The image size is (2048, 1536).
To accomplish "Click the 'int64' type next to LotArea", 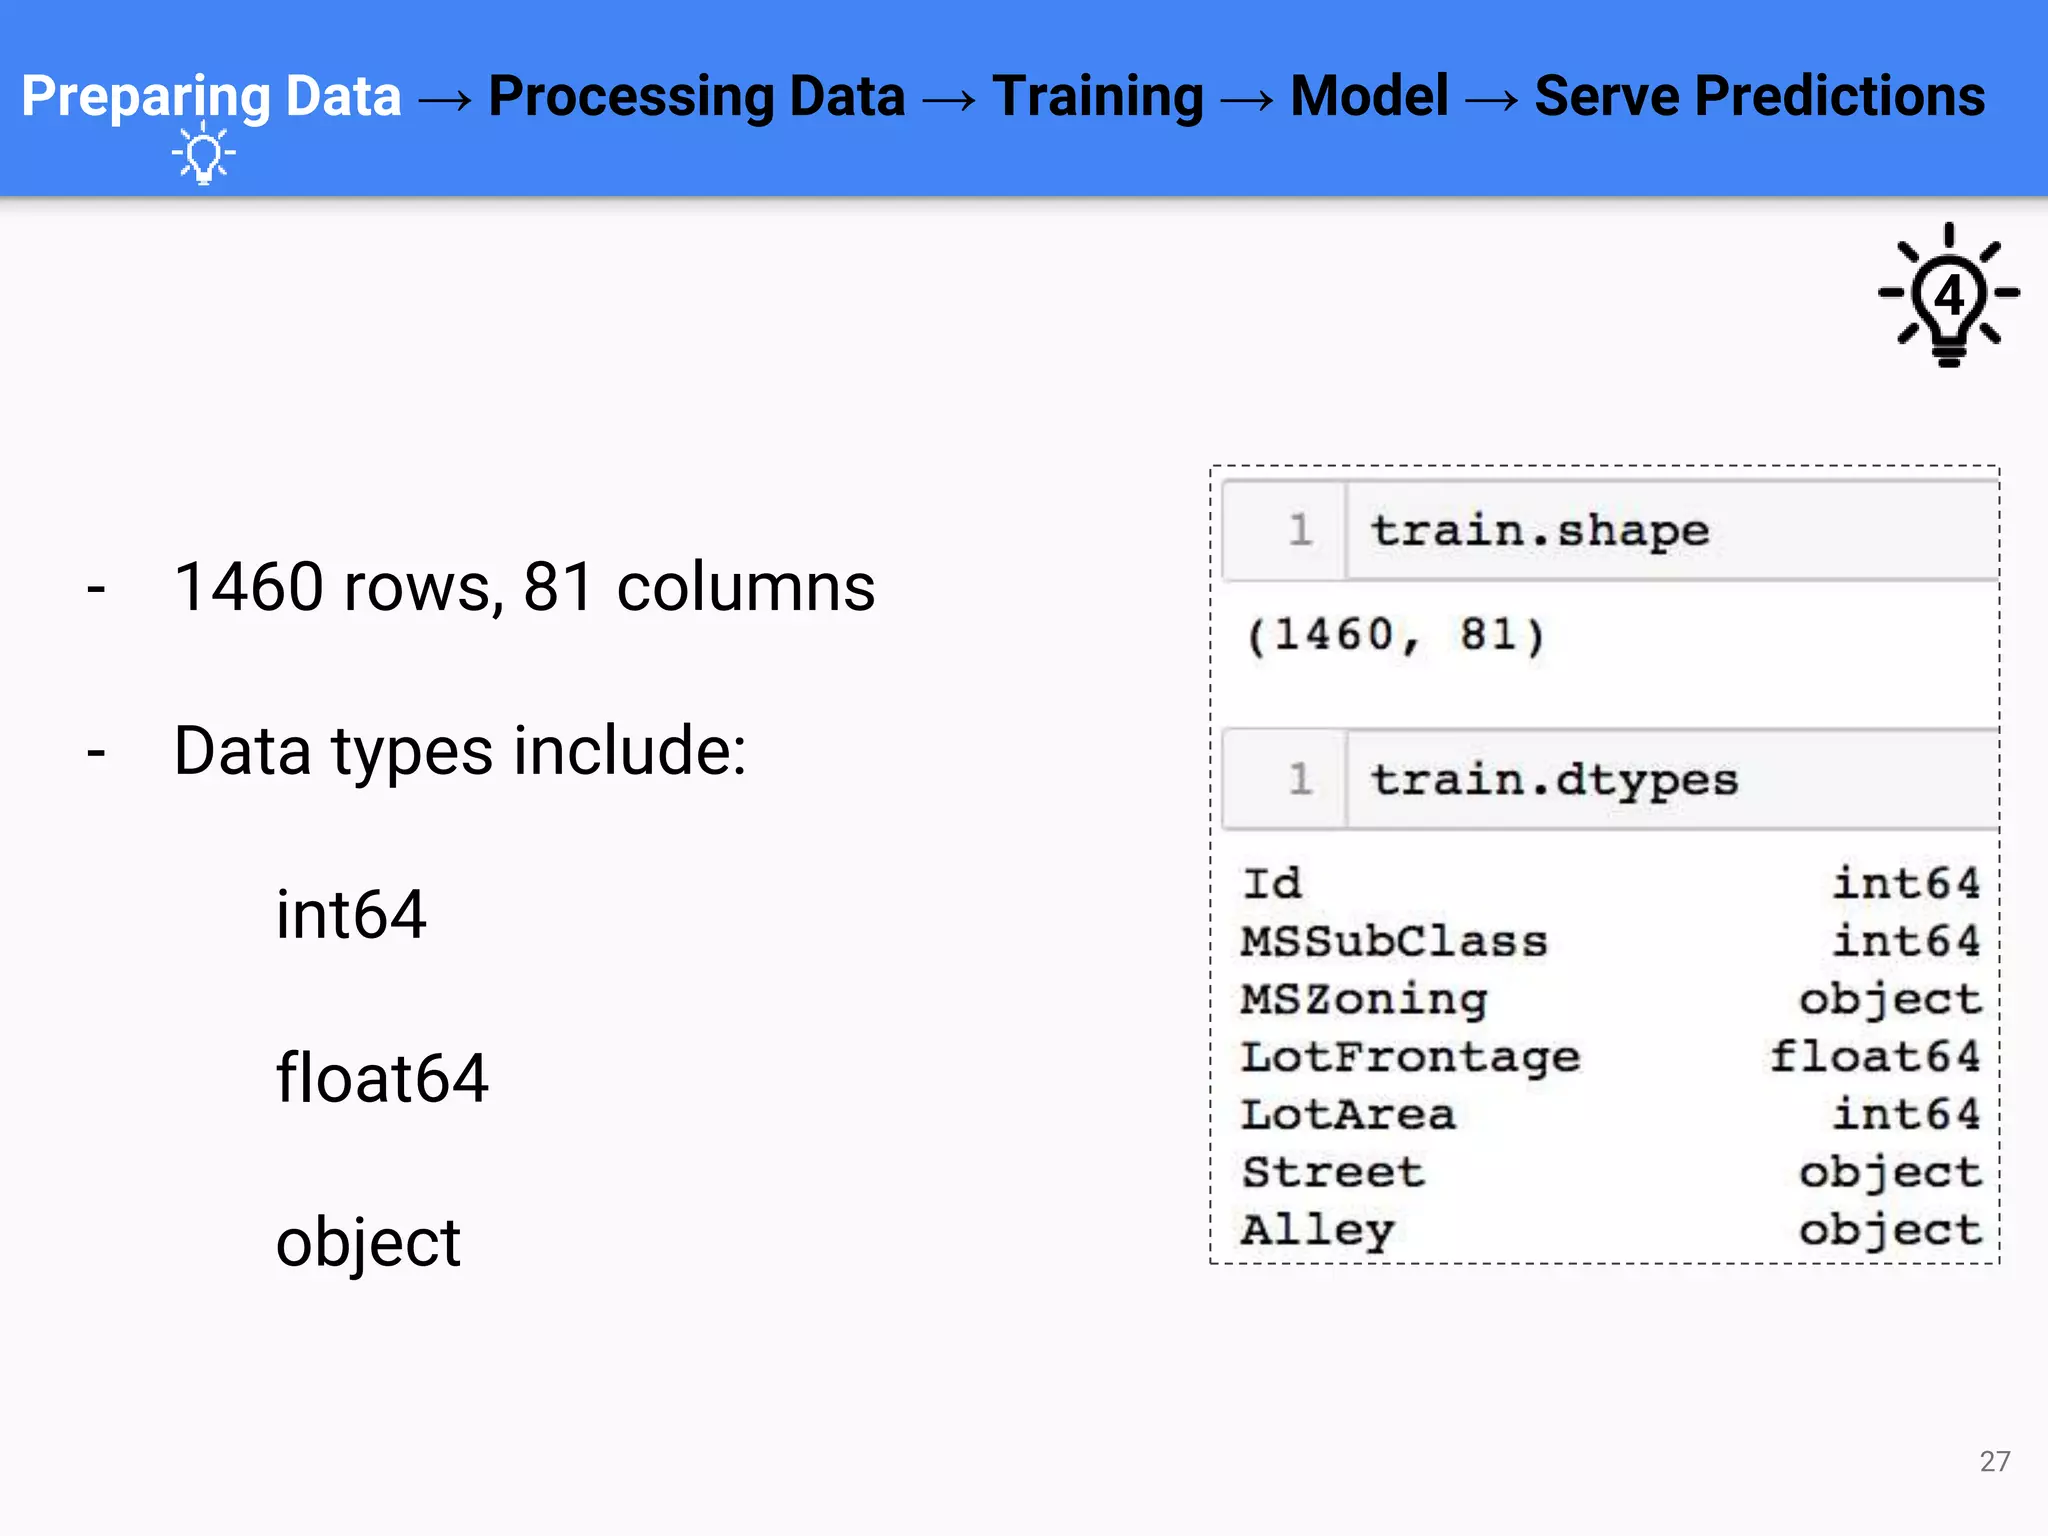I will (1906, 1115).
